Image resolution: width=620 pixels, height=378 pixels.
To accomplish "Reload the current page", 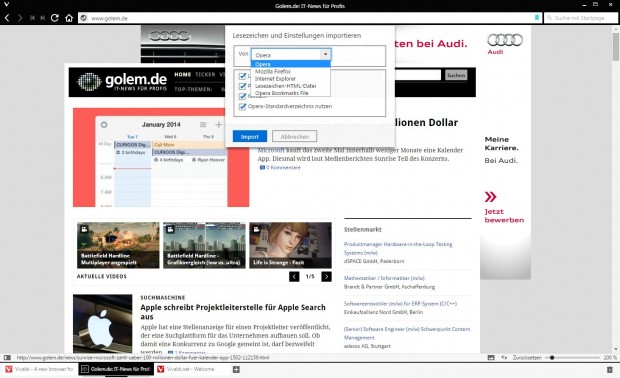I will click(55, 18).
